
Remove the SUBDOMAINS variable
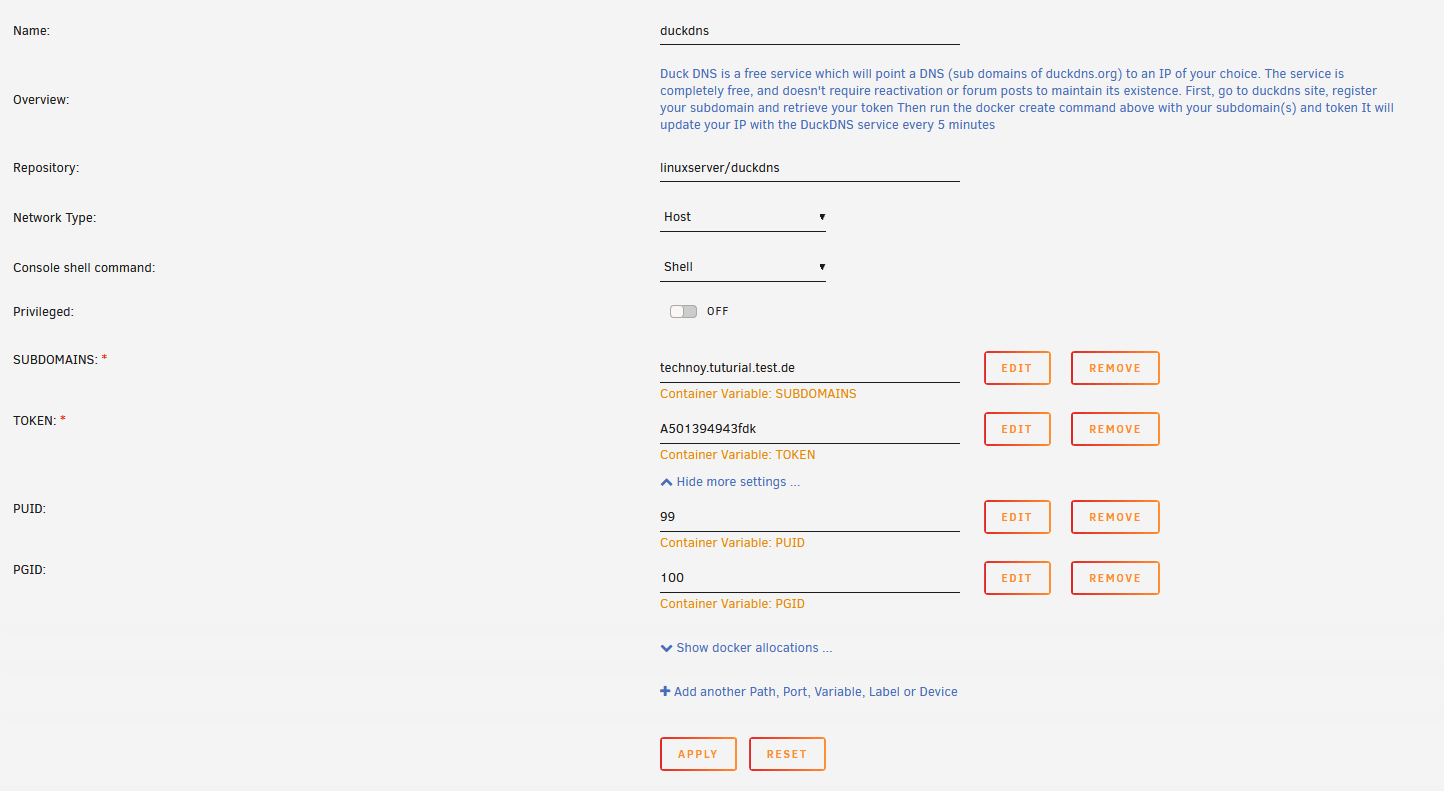1115,368
